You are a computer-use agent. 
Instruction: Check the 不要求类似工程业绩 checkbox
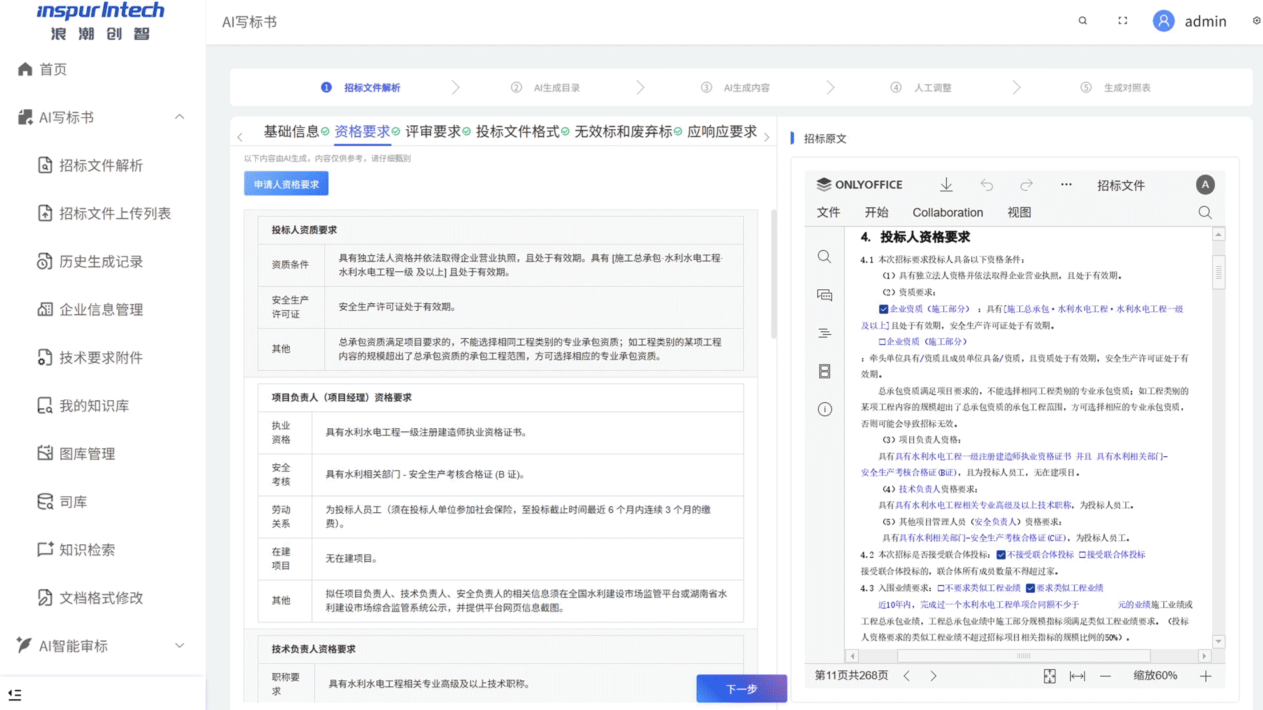coord(940,588)
